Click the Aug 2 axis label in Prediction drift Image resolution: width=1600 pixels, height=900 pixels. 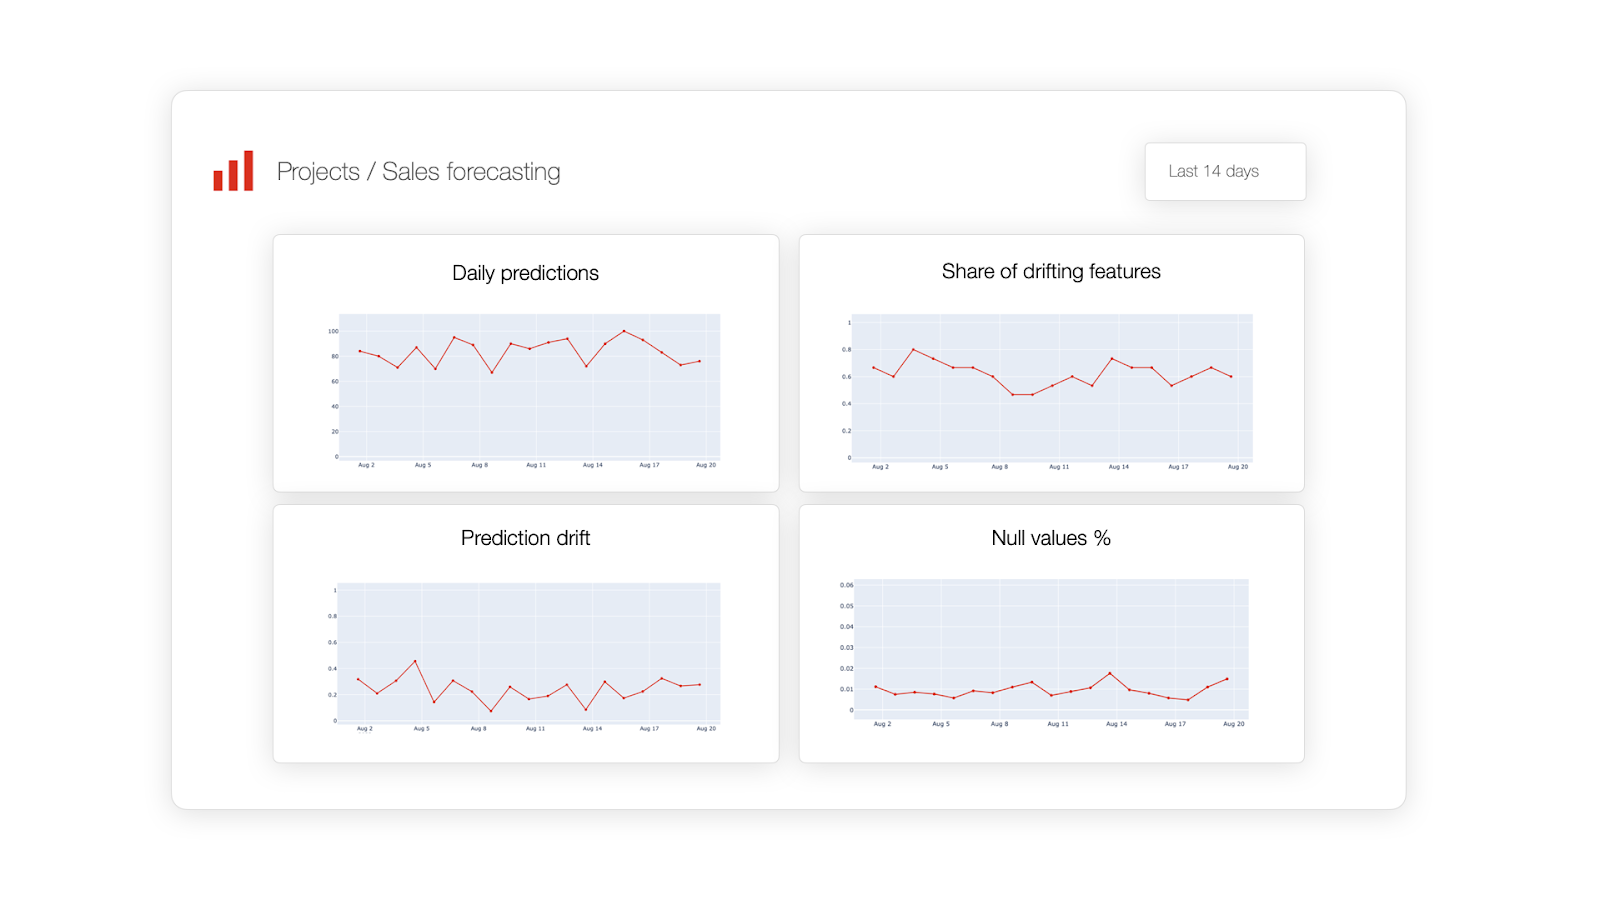point(365,729)
